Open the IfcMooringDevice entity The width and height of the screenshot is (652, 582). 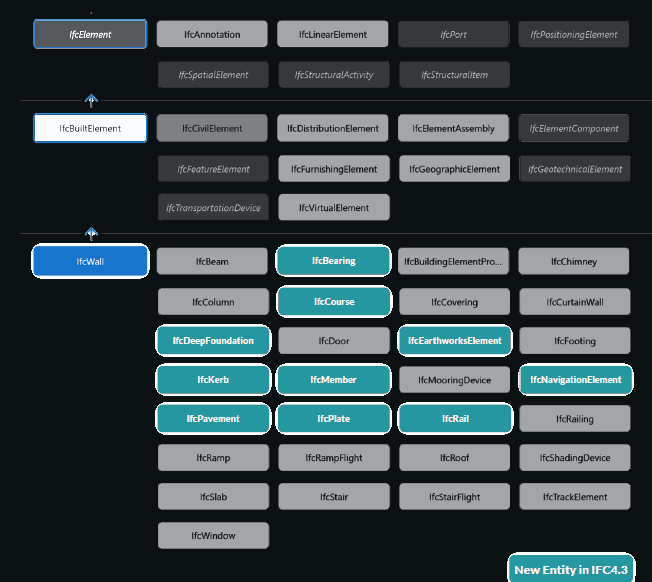click(x=454, y=380)
